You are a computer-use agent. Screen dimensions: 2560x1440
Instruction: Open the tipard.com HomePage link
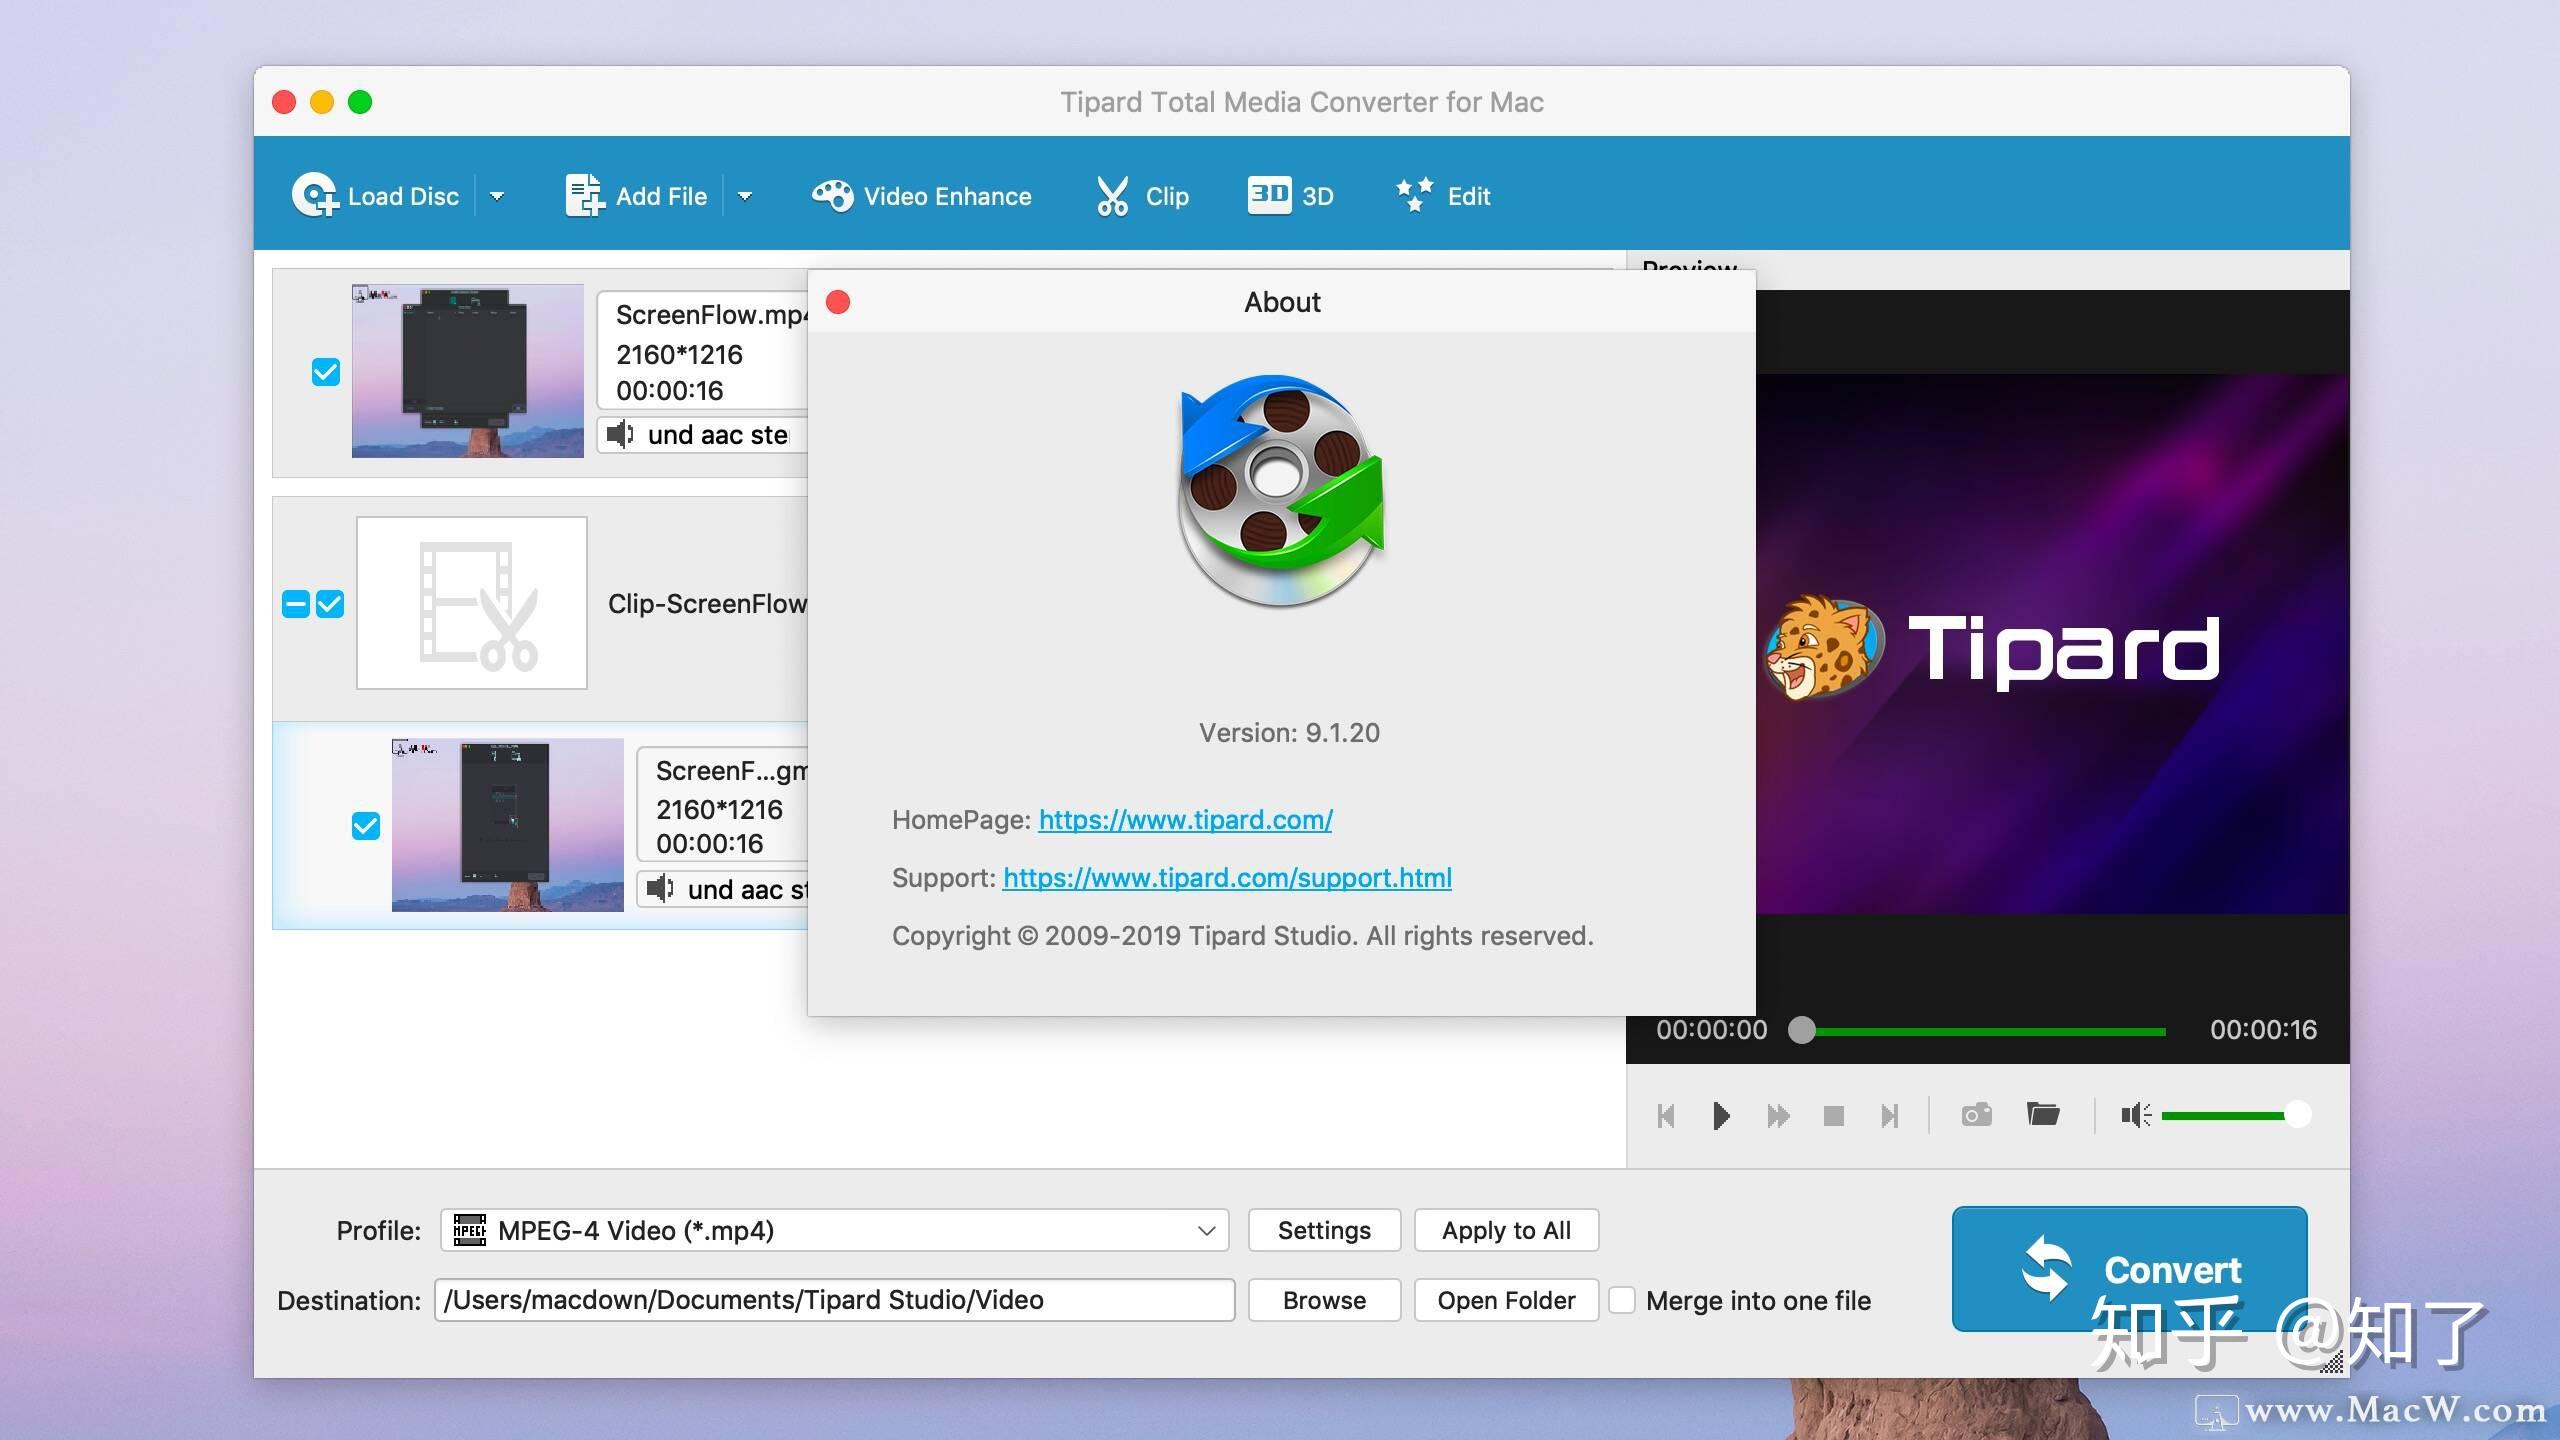pos(1185,820)
